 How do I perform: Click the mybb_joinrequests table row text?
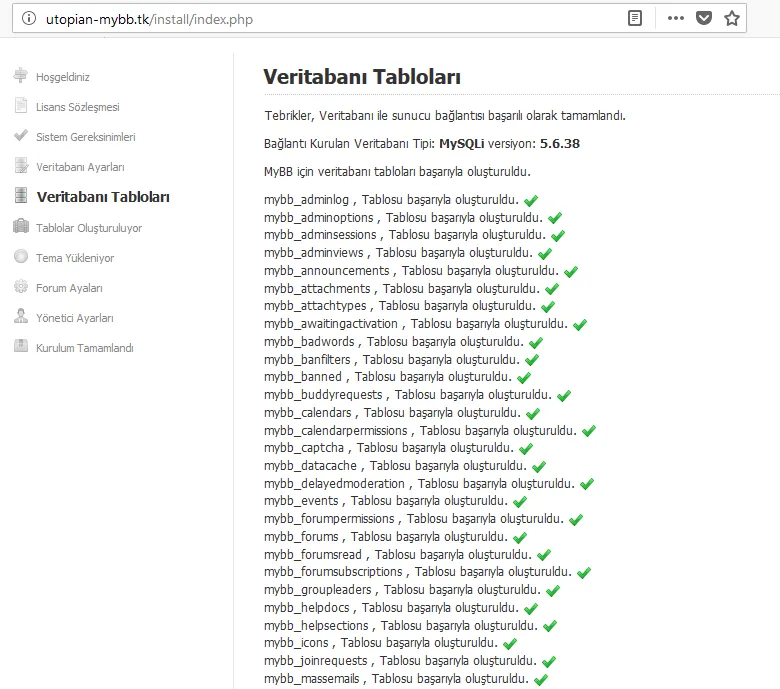point(400,661)
